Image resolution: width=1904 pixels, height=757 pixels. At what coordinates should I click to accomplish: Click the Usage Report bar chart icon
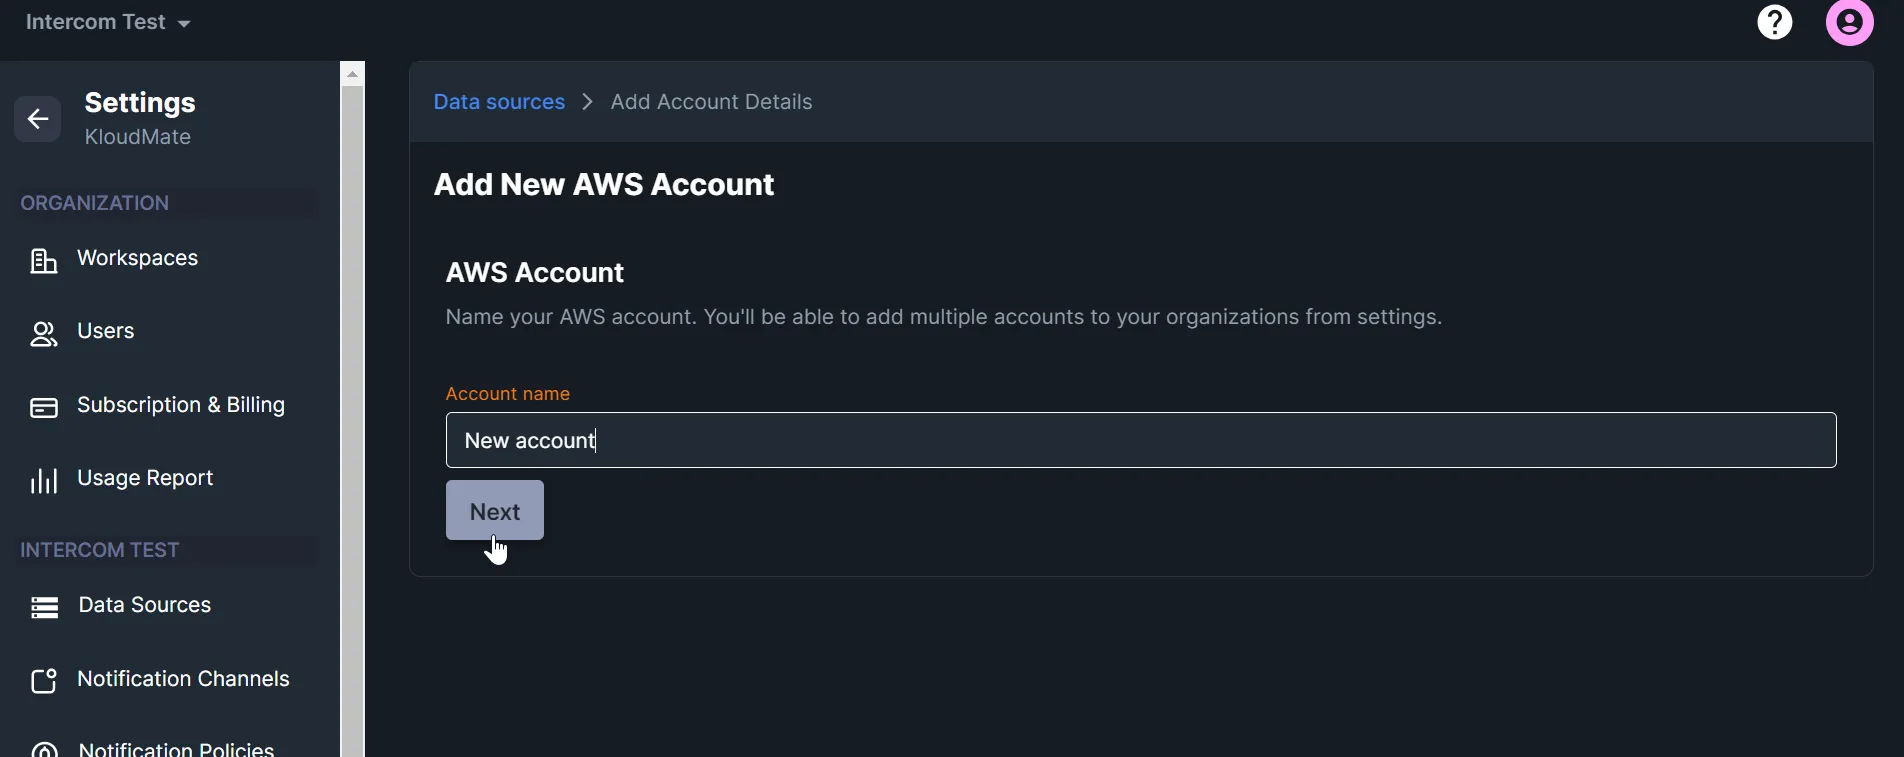[x=44, y=480]
